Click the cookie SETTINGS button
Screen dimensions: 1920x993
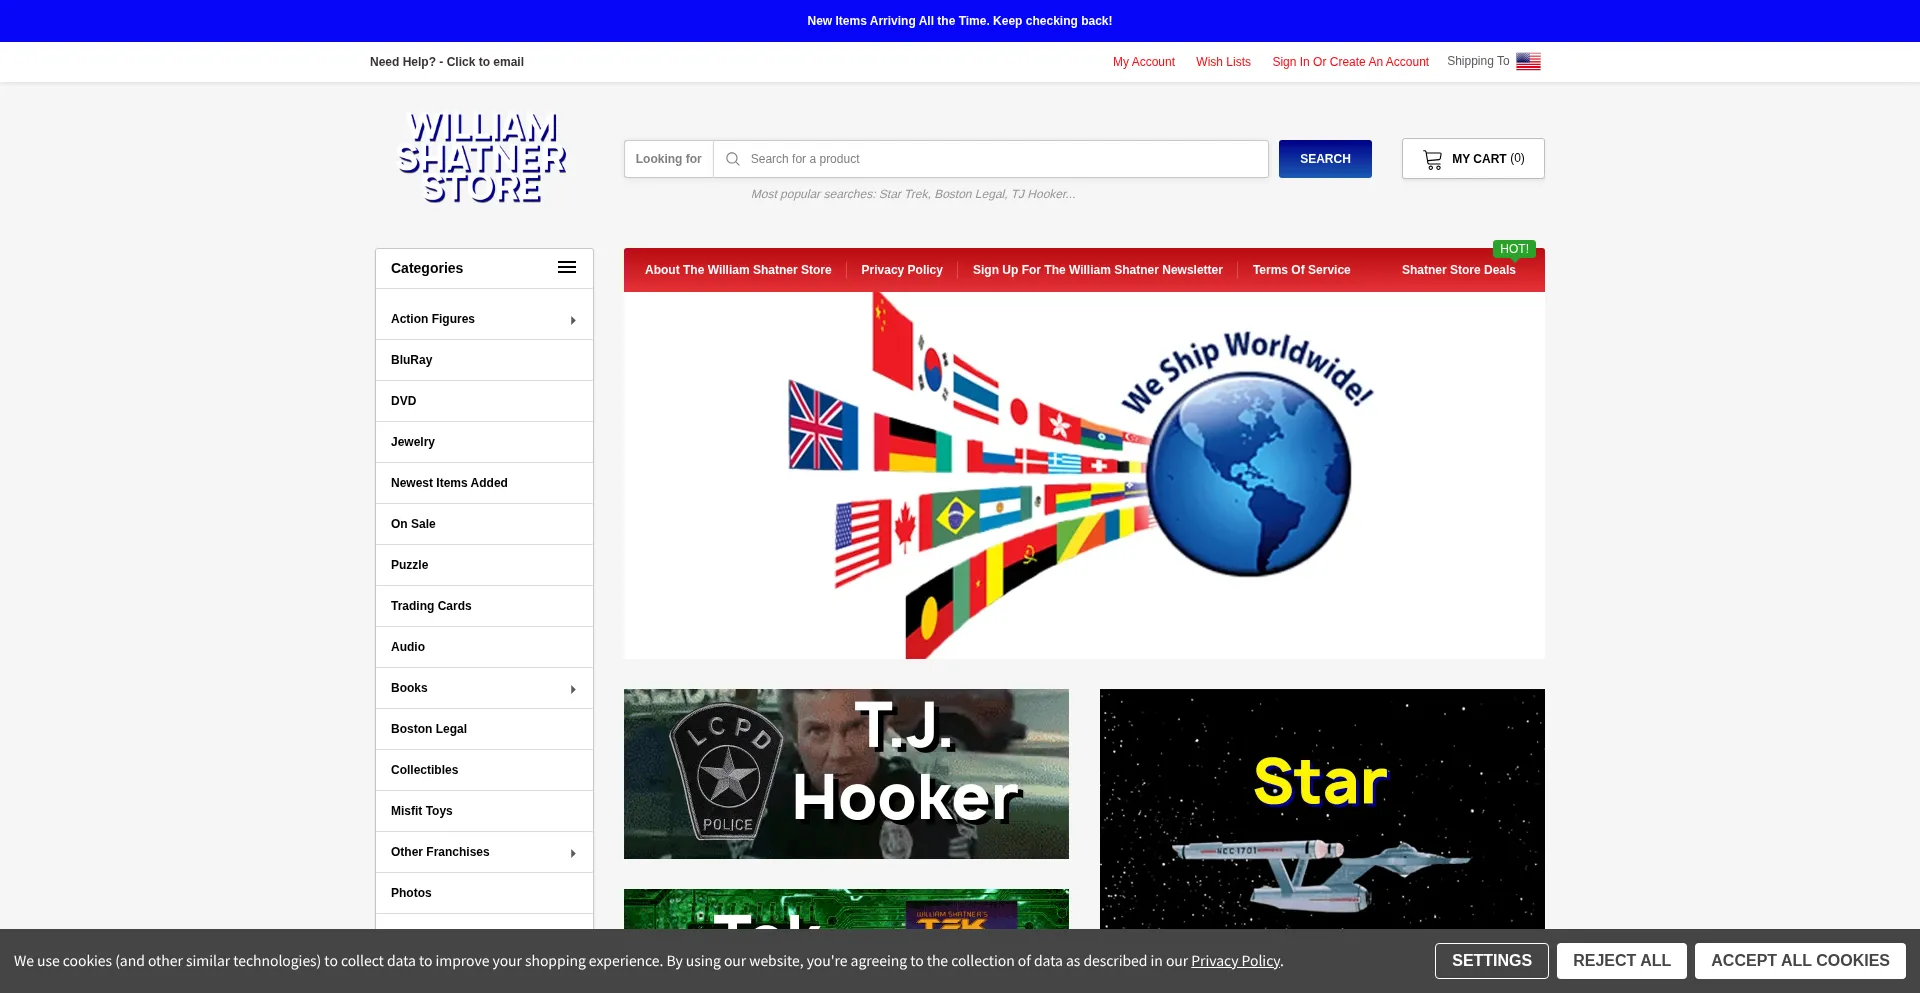pyautogui.click(x=1492, y=961)
